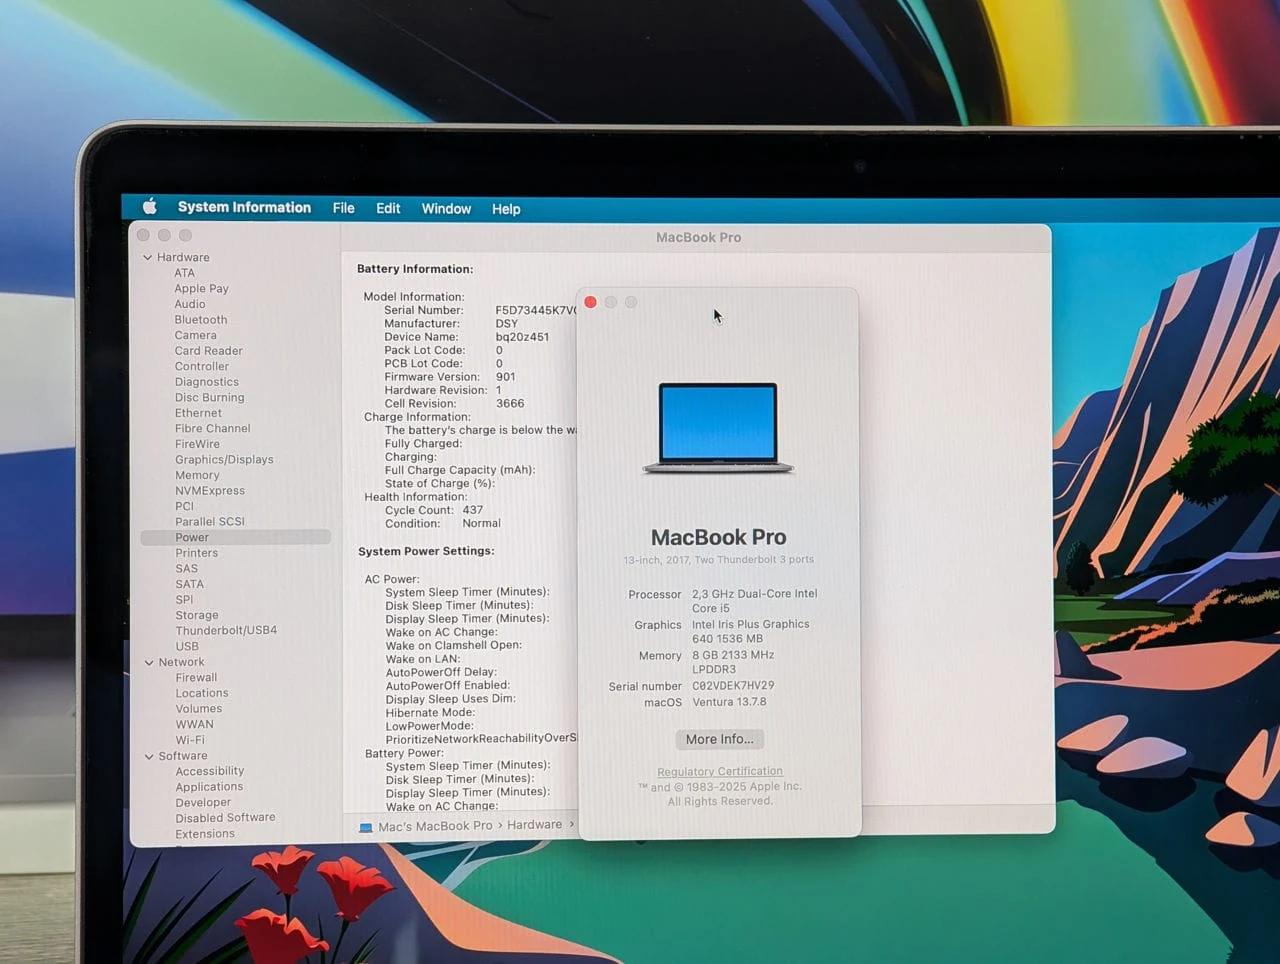Select Bluetooth in the sidebar

point(201,320)
